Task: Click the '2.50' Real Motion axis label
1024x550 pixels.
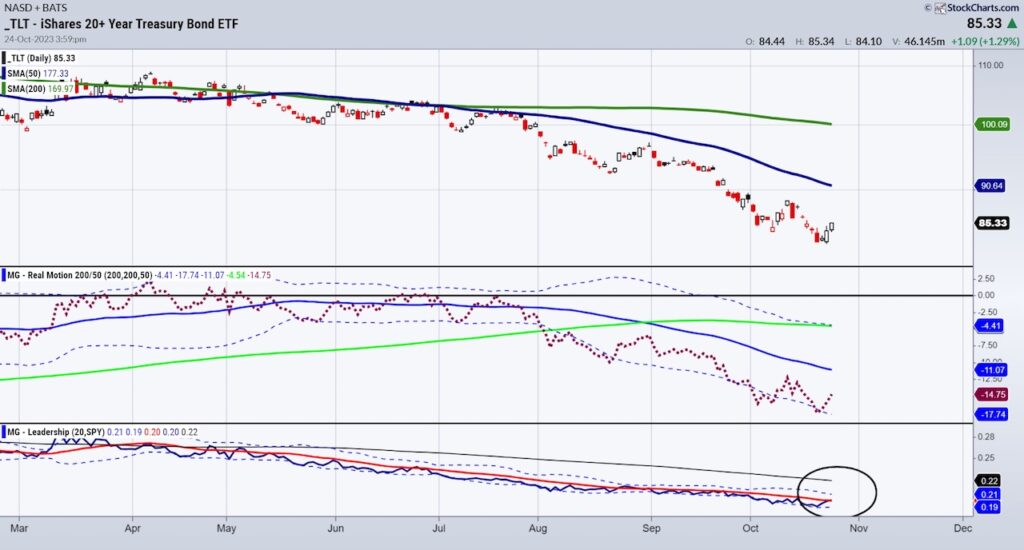Action: [986, 279]
